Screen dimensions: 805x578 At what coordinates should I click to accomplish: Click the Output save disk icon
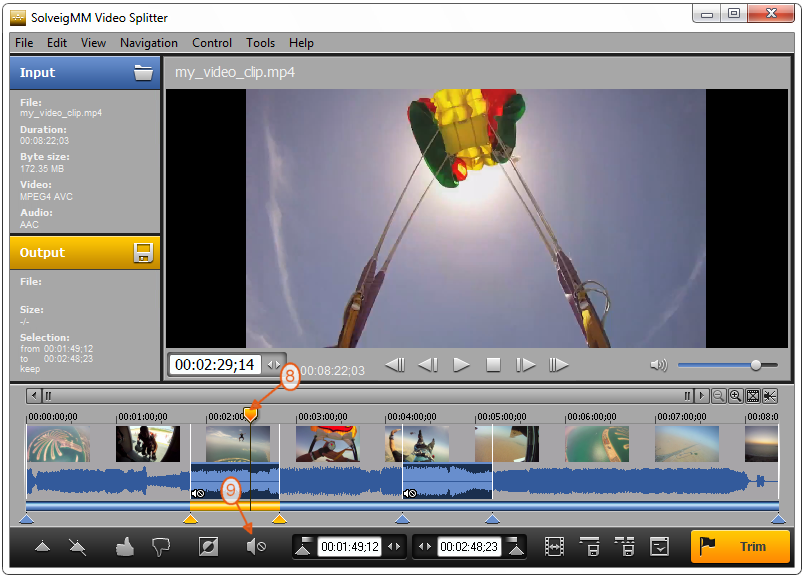tap(143, 253)
